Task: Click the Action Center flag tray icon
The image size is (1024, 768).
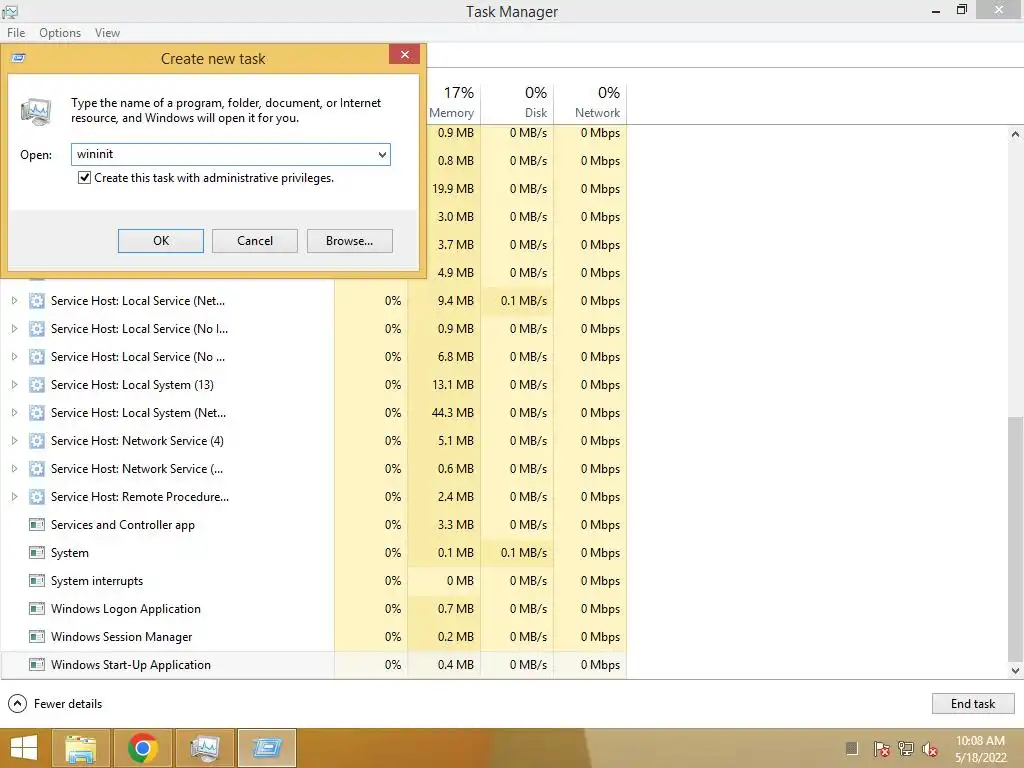Action: 881,749
